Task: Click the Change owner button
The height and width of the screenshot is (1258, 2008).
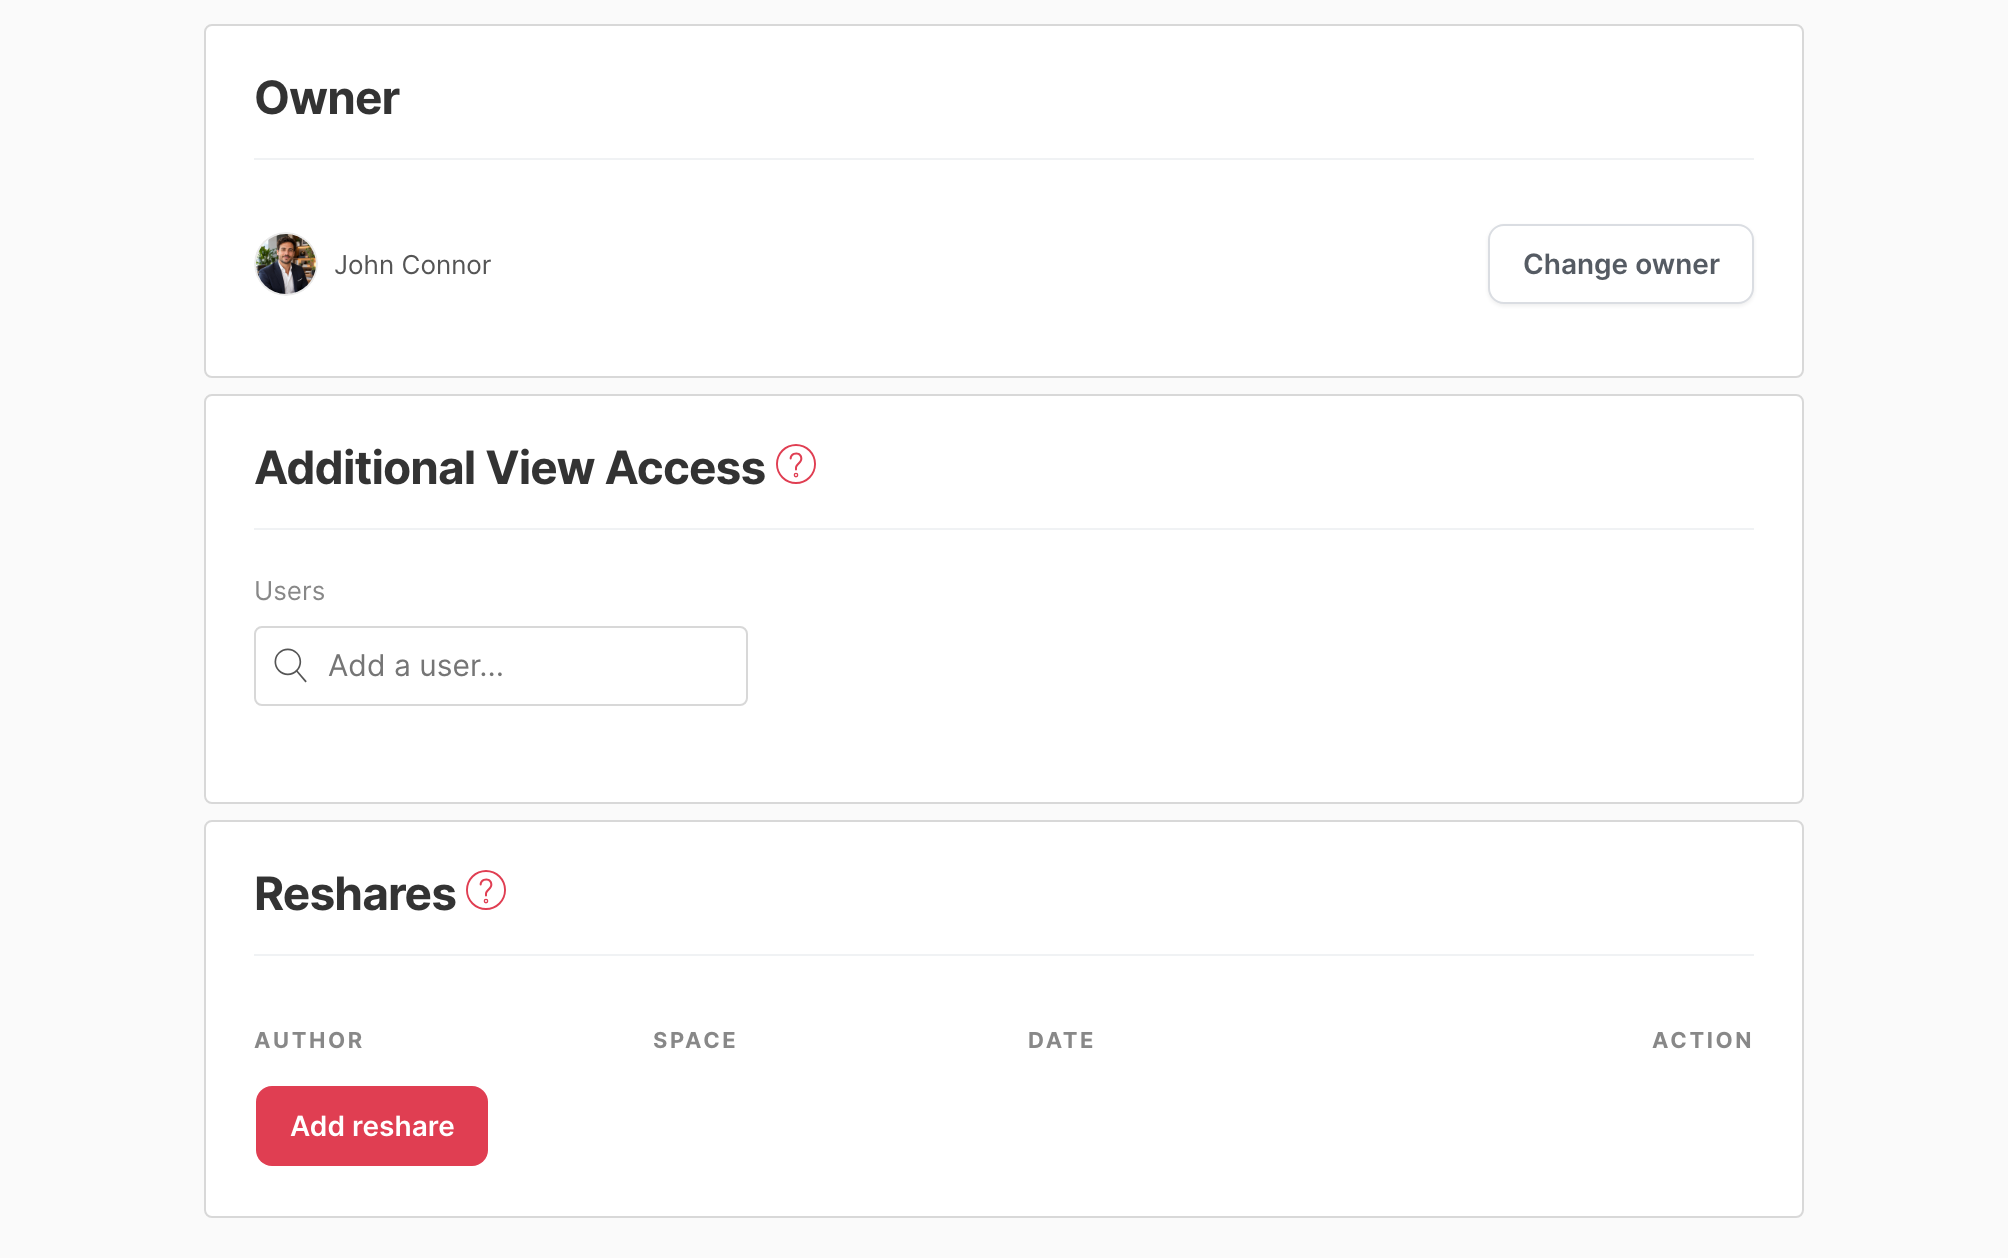Action: coord(1621,264)
